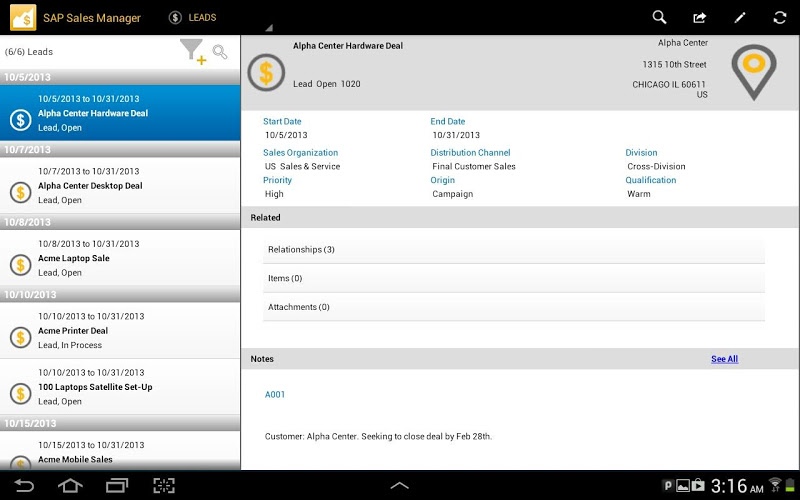Tap the shopping bag notification icon

click(698, 485)
